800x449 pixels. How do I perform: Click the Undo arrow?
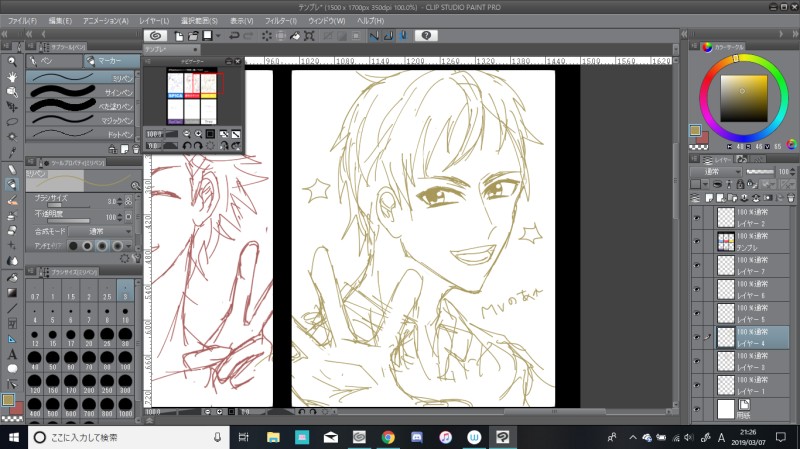click(x=234, y=36)
